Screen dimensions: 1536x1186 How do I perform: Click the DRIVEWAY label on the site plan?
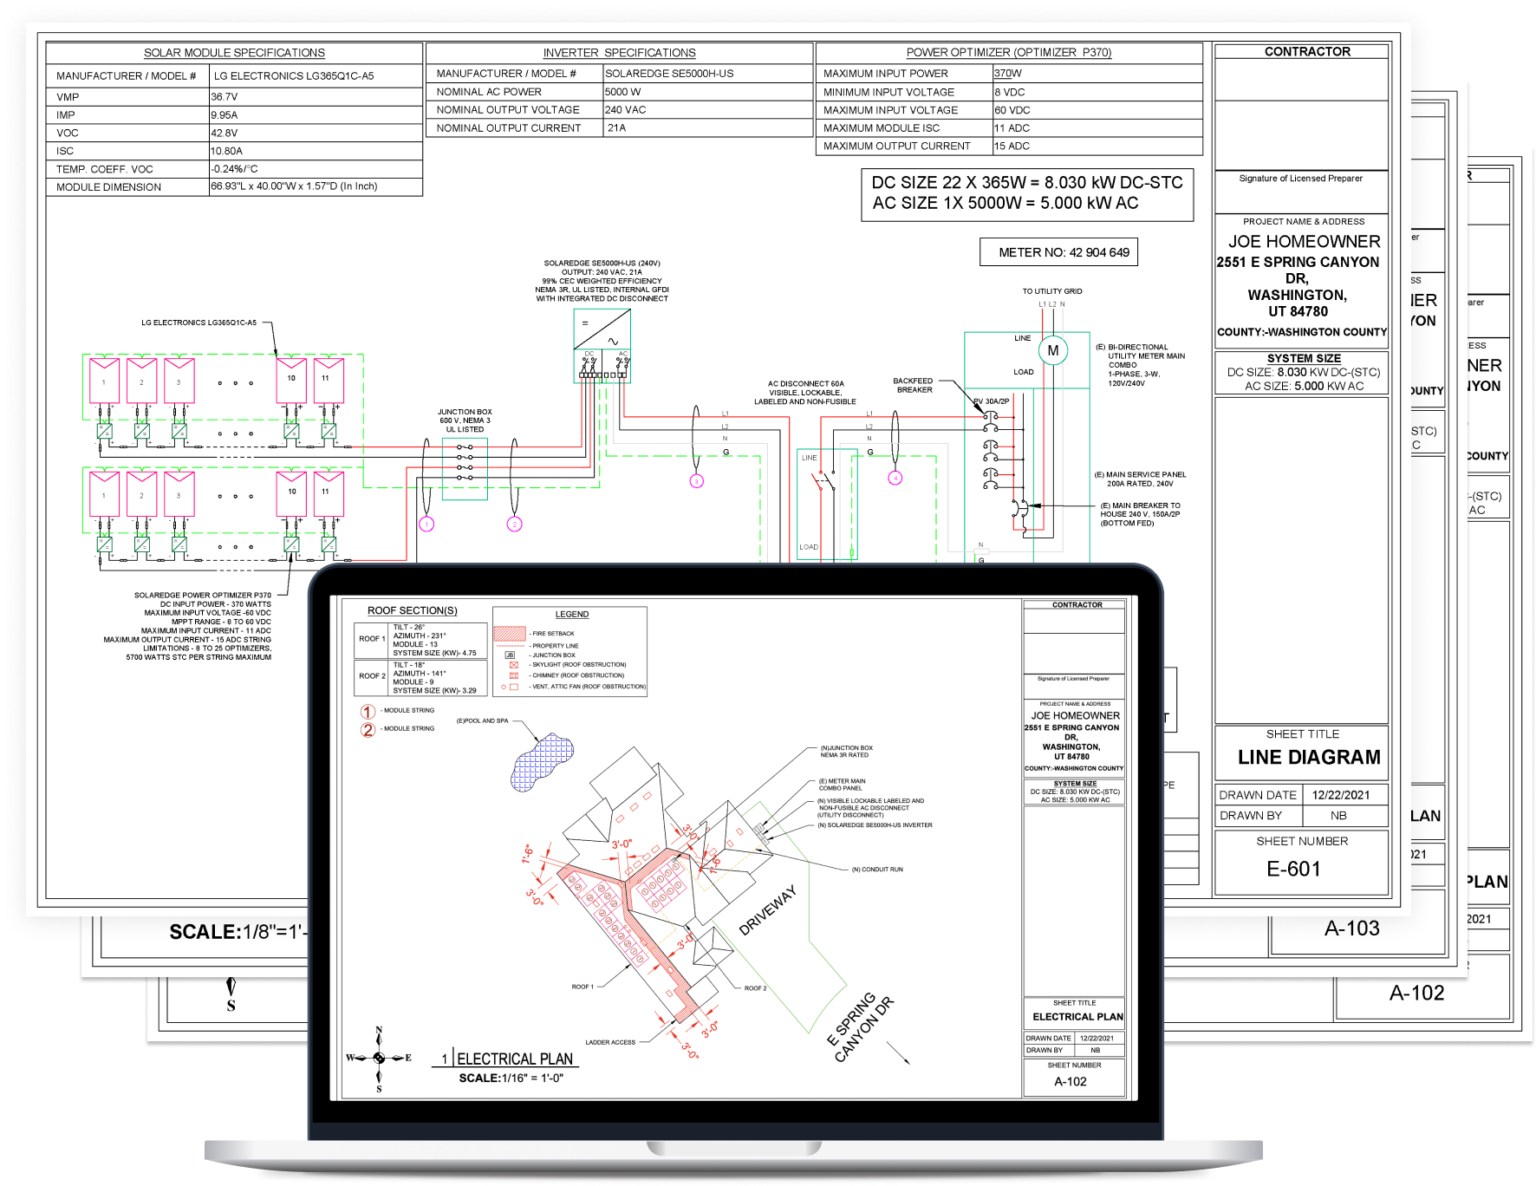768,909
